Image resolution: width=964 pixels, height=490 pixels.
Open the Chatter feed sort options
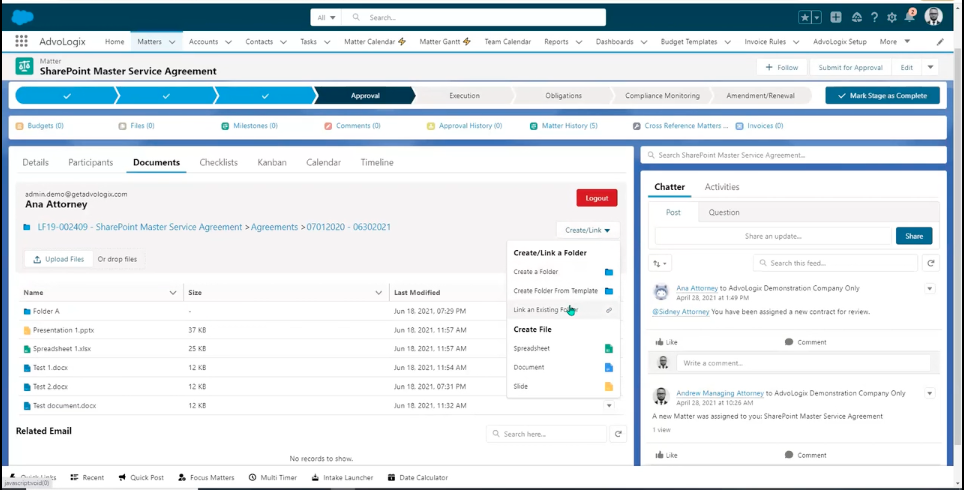click(660, 263)
